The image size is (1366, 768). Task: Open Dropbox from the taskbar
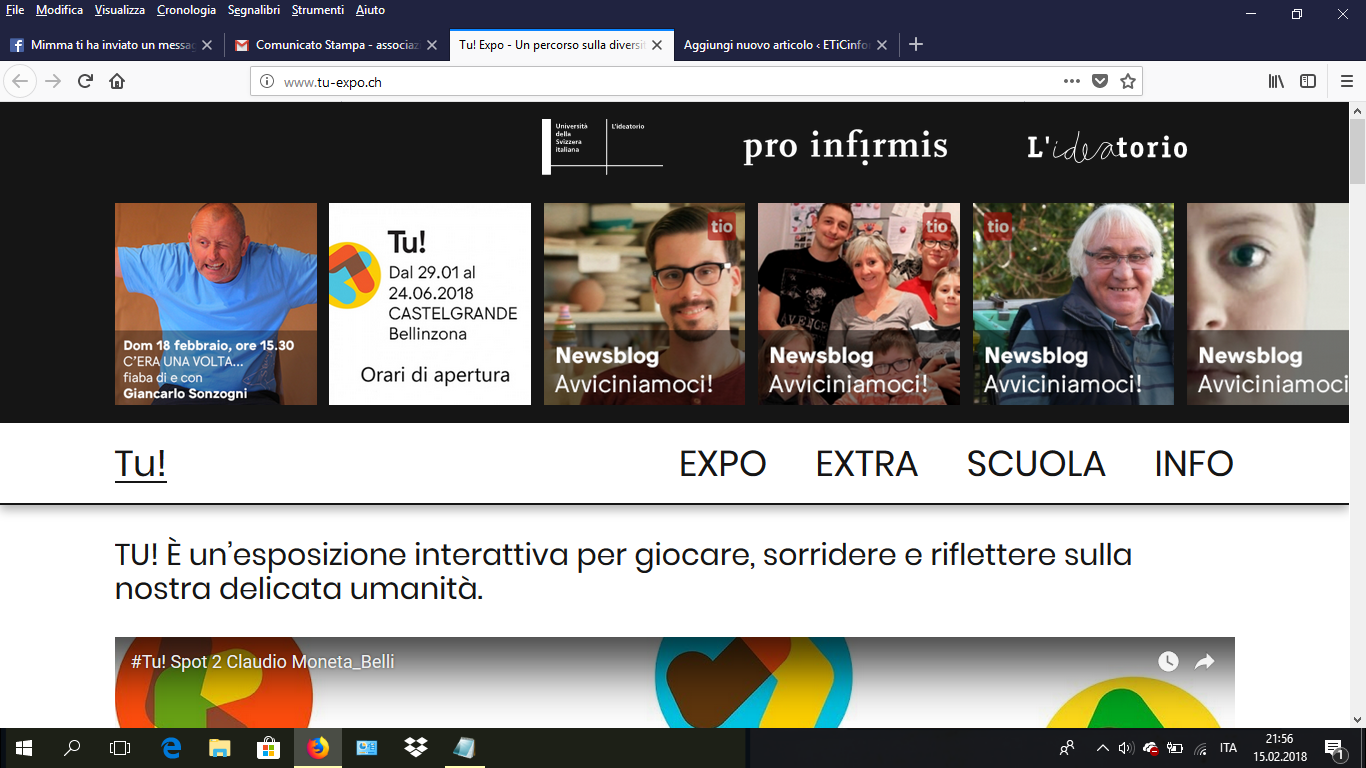[x=415, y=748]
